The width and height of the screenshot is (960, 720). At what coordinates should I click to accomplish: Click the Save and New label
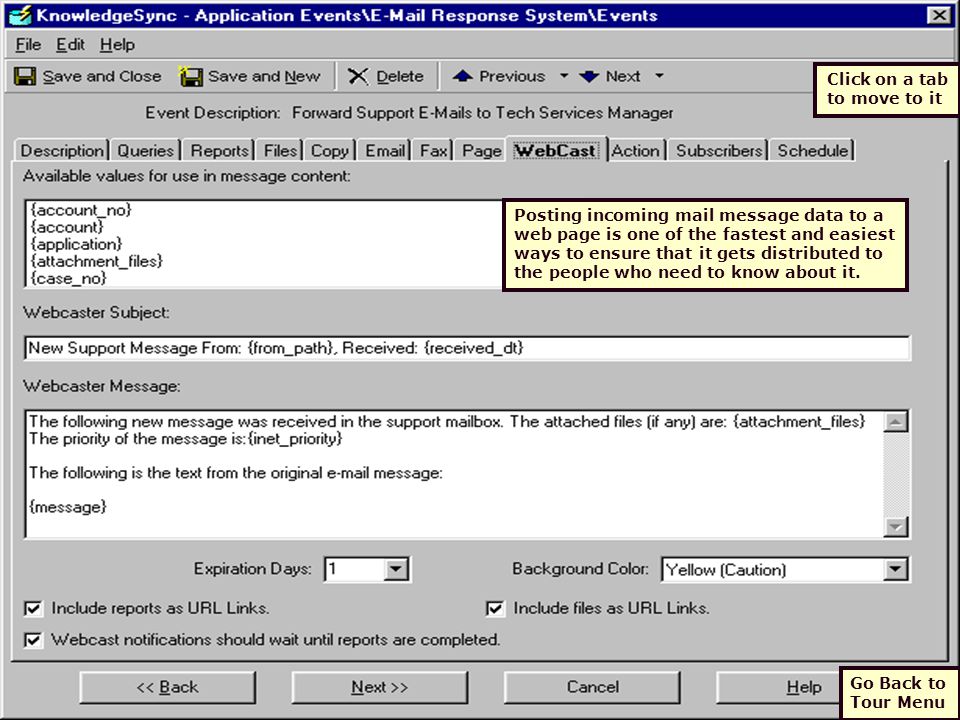[264, 77]
